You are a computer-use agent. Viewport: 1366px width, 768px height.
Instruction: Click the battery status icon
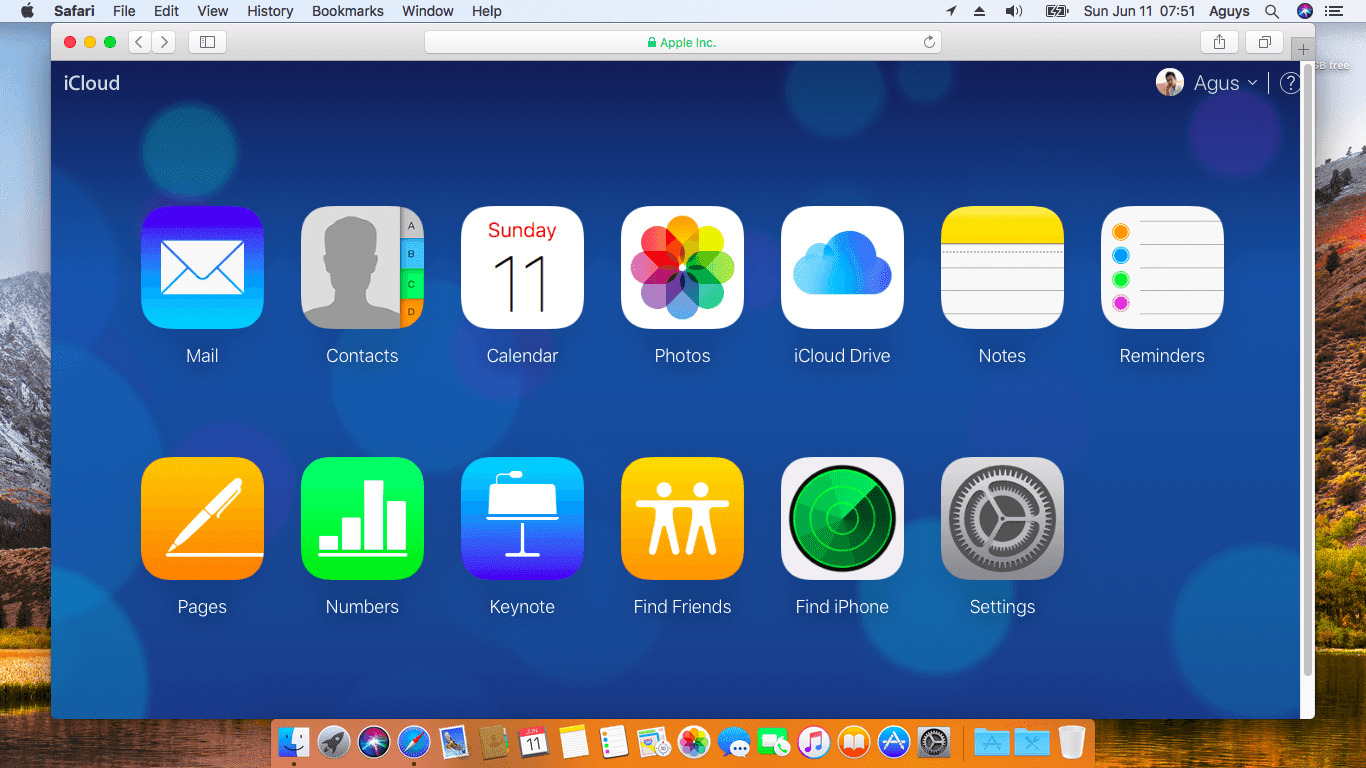coord(1057,11)
